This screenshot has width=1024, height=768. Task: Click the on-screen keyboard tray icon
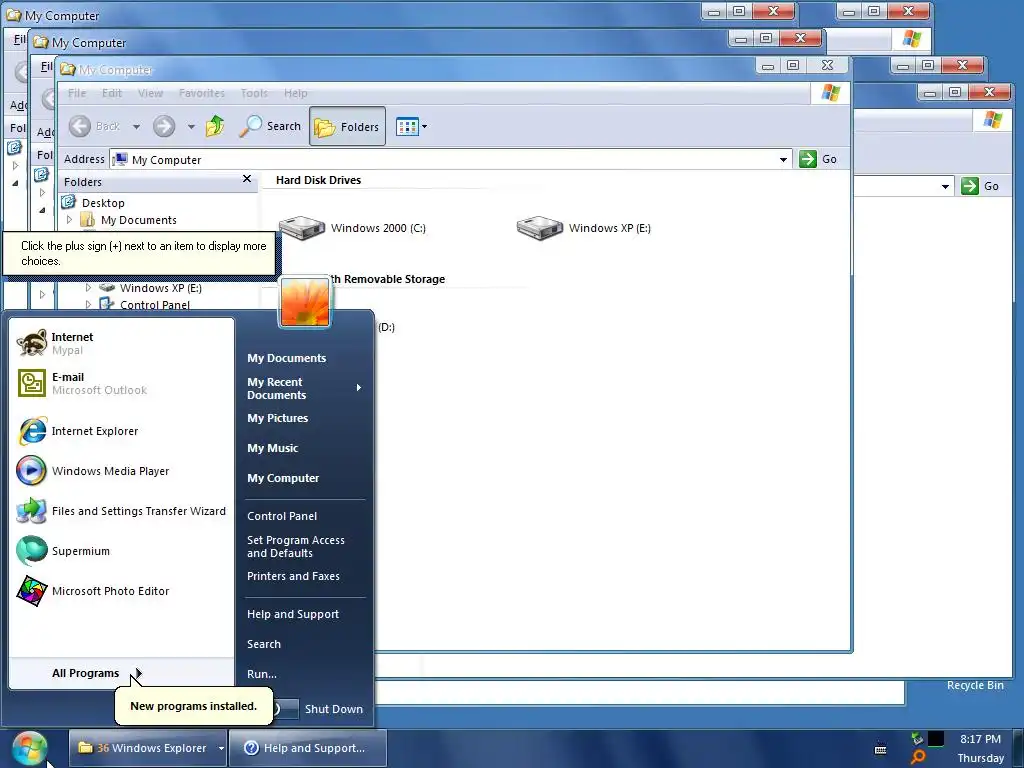click(880, 750)
